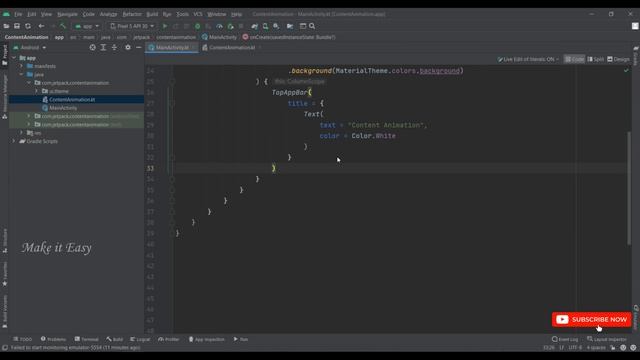Image resolution: width=640 pixels, height=360 pixels.
Task: Open the VCS menu
Action: pos(198,14)
